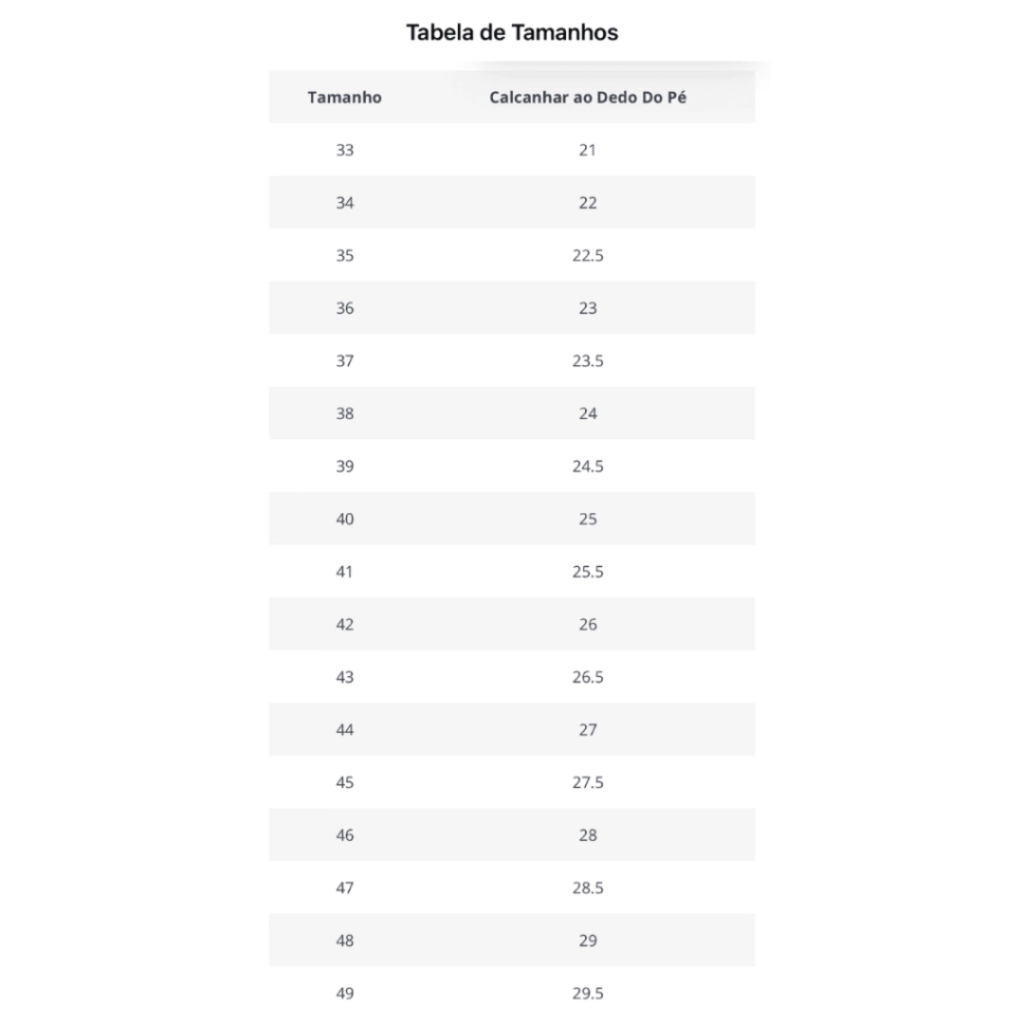Click the 'Tabela de Tamanhos' title
The width and height of the screenshot is (1024, 1024).
pyautogui.click(x=512, y=32)
